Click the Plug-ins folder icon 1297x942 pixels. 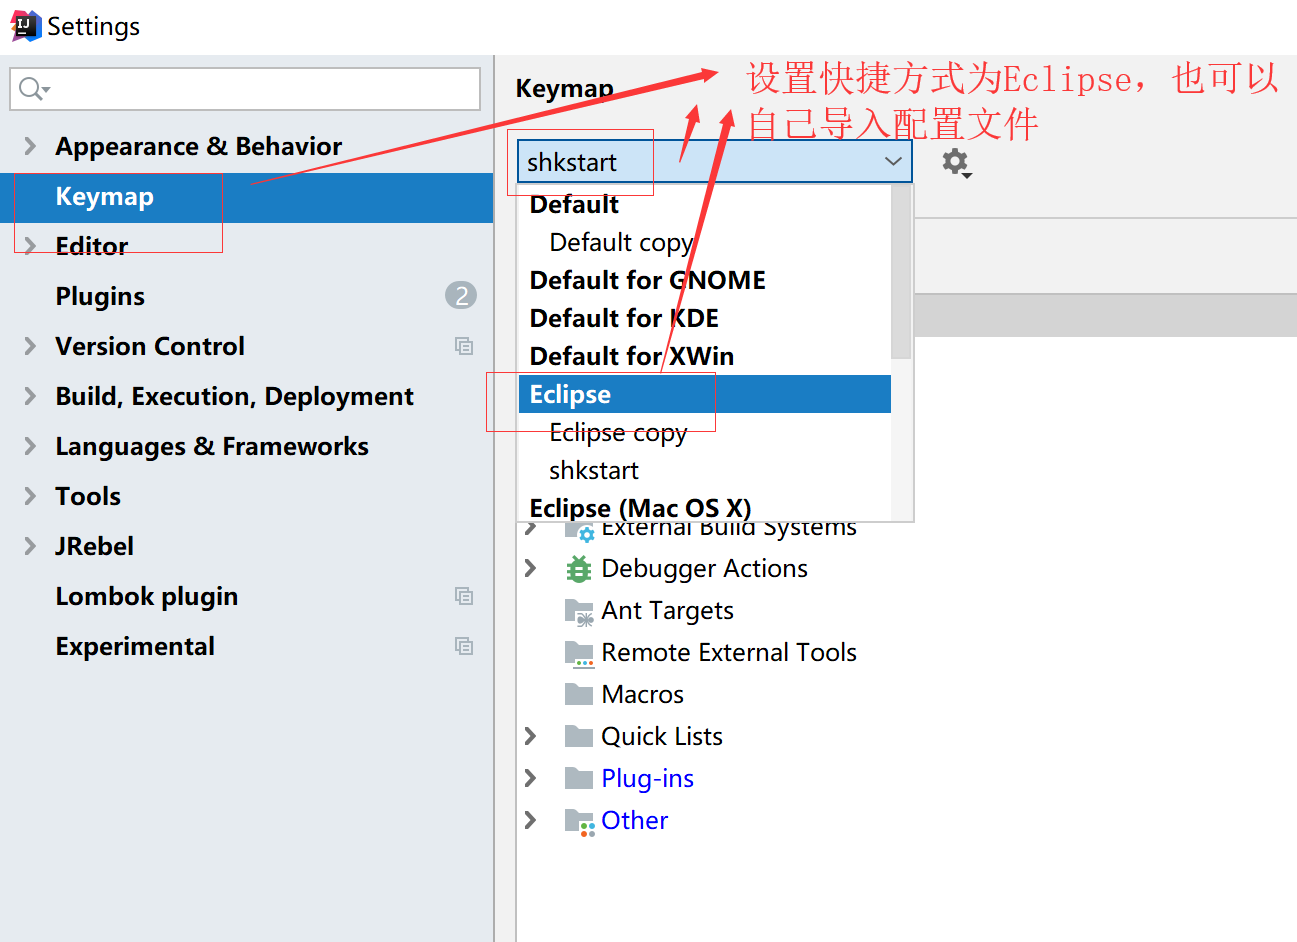click(579, 778)
